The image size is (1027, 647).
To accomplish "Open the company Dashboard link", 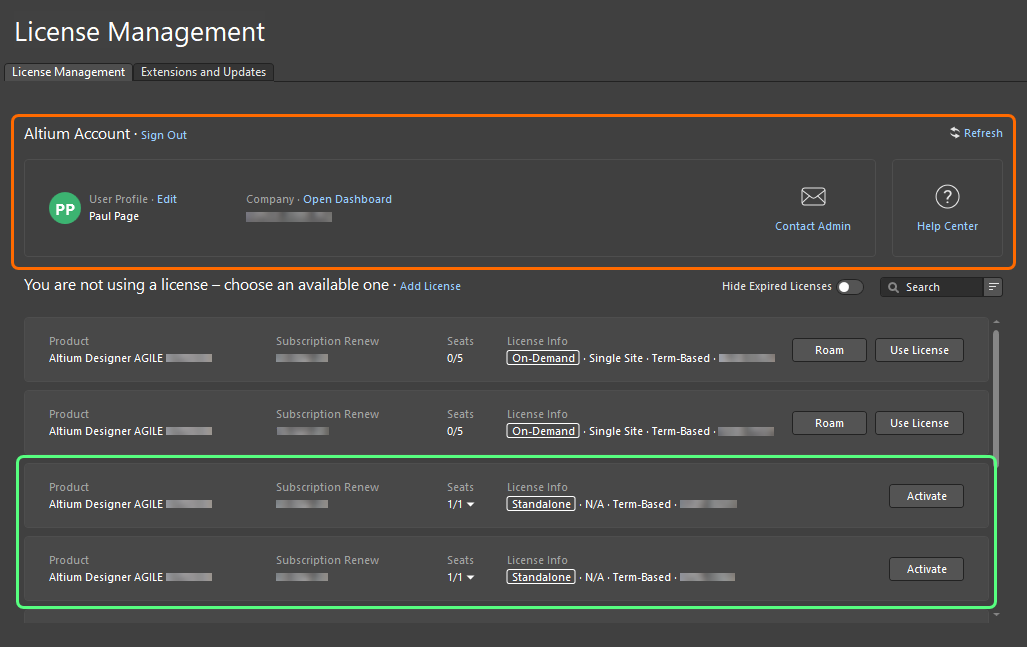I will point(347,198).
